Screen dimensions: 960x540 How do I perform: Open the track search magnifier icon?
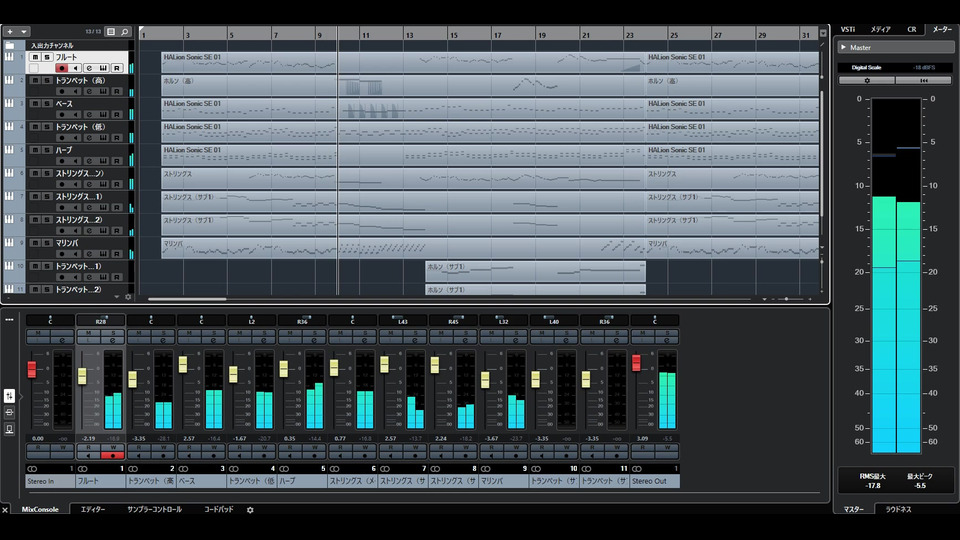[x=125, y=32]
